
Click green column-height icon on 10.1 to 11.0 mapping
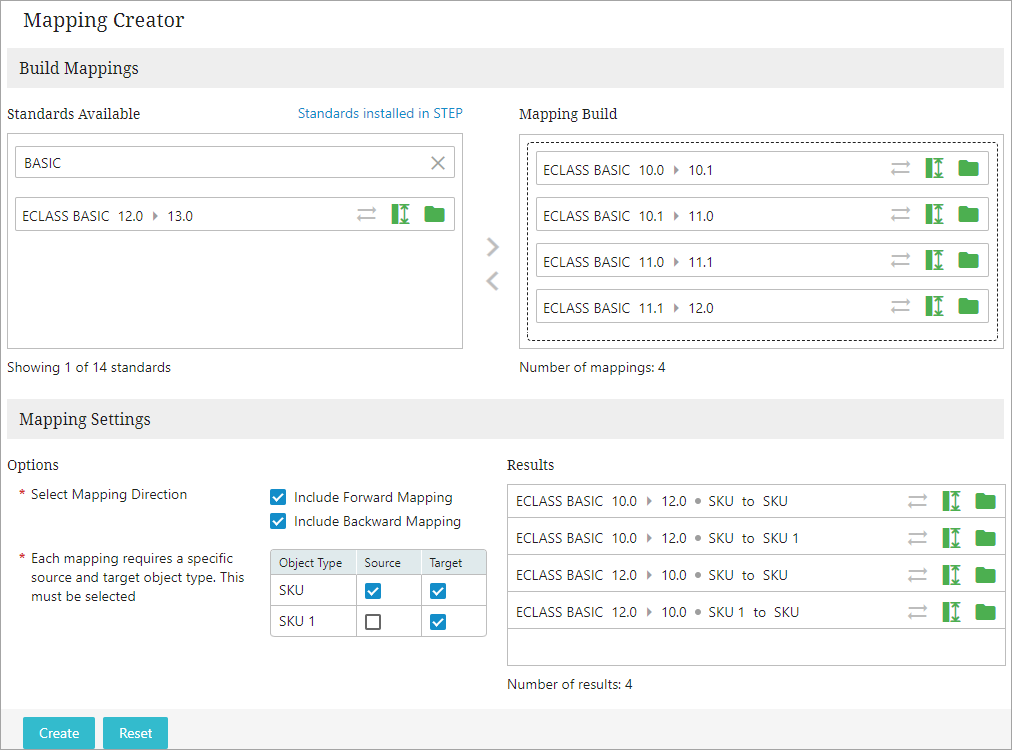point(935,214)
